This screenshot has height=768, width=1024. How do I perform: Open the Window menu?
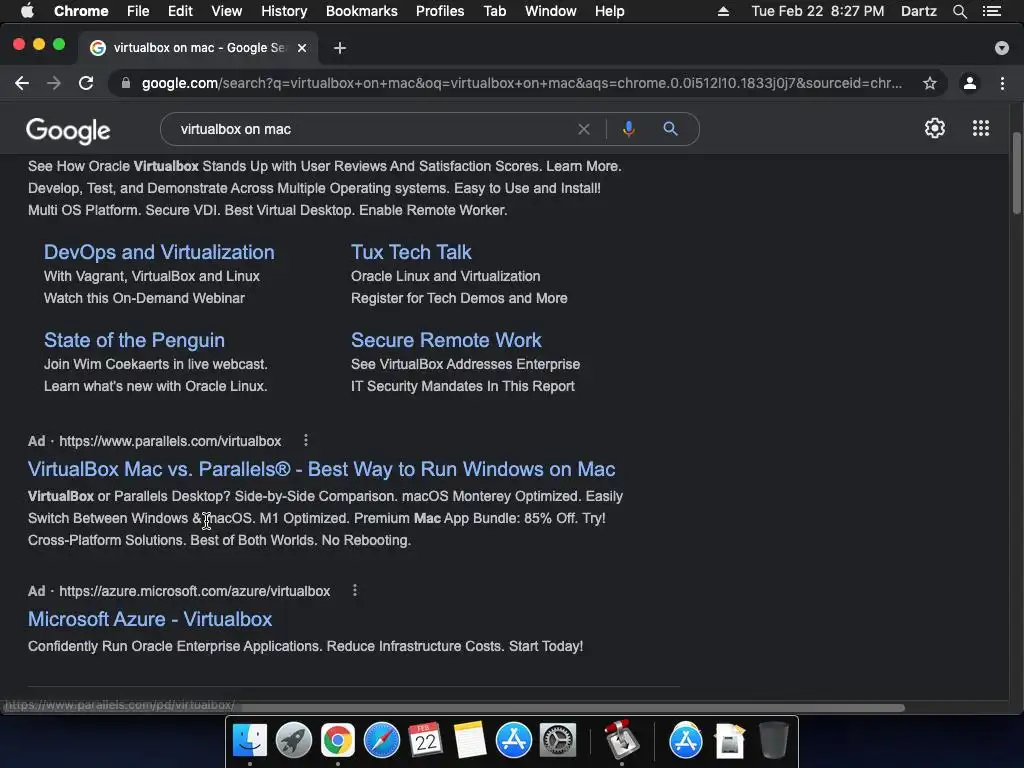551,11
